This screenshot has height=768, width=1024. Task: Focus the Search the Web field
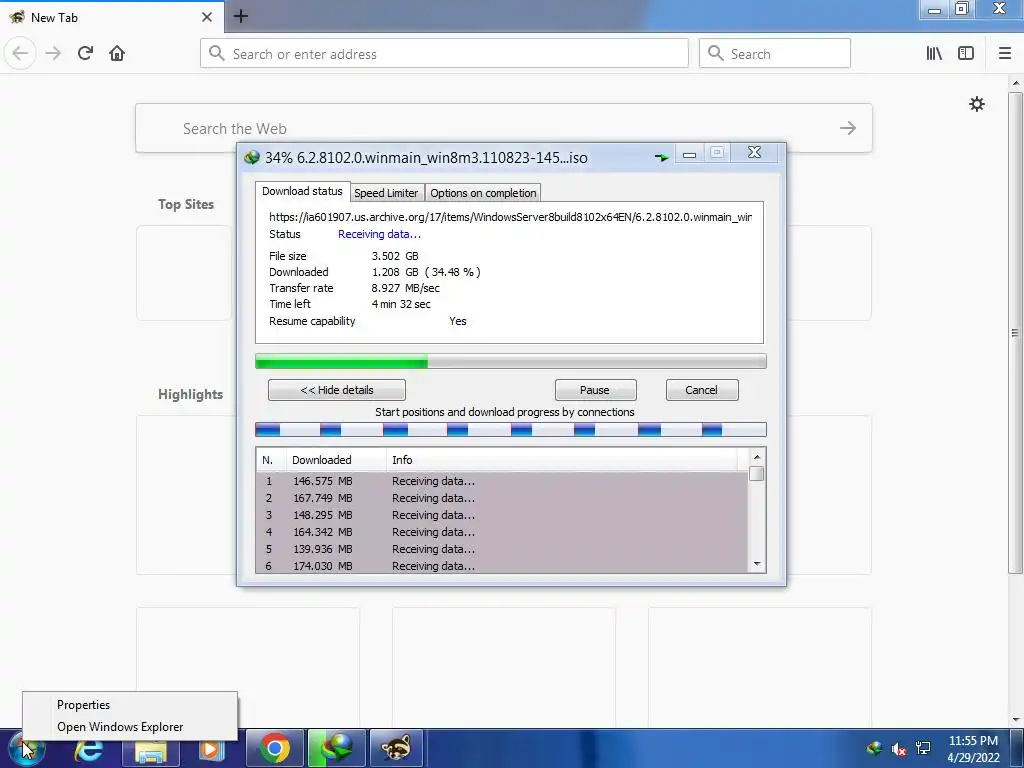point(504,128)
